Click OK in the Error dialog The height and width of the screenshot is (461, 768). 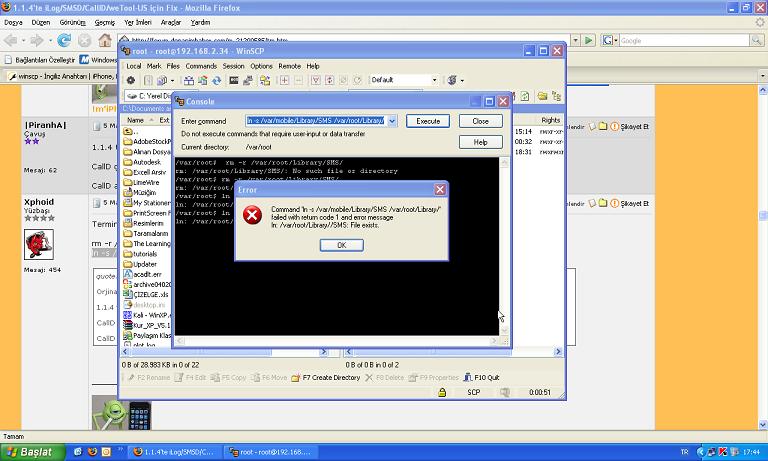click(x=341, y=245)
